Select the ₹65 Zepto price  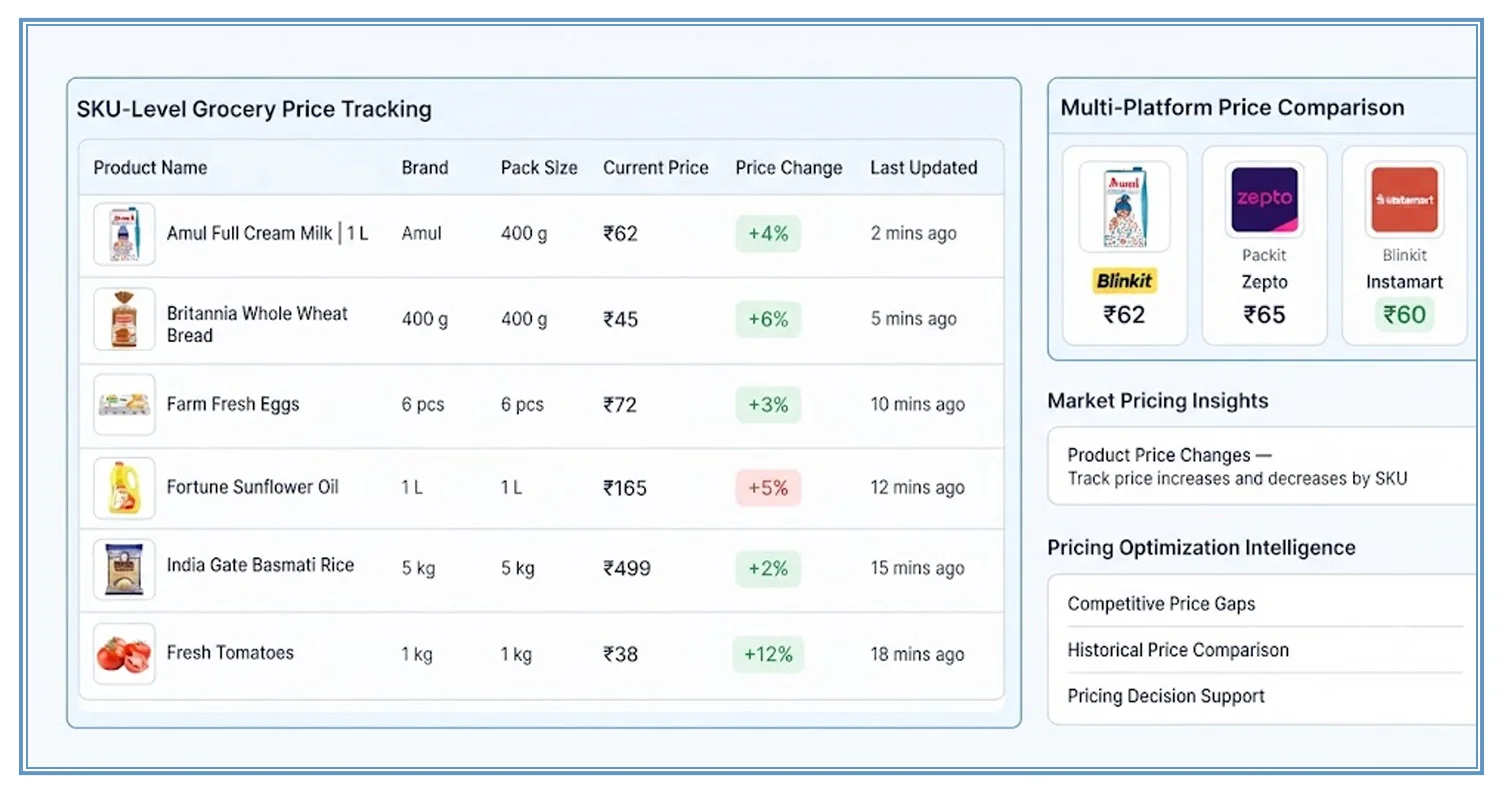(1264, 315)
